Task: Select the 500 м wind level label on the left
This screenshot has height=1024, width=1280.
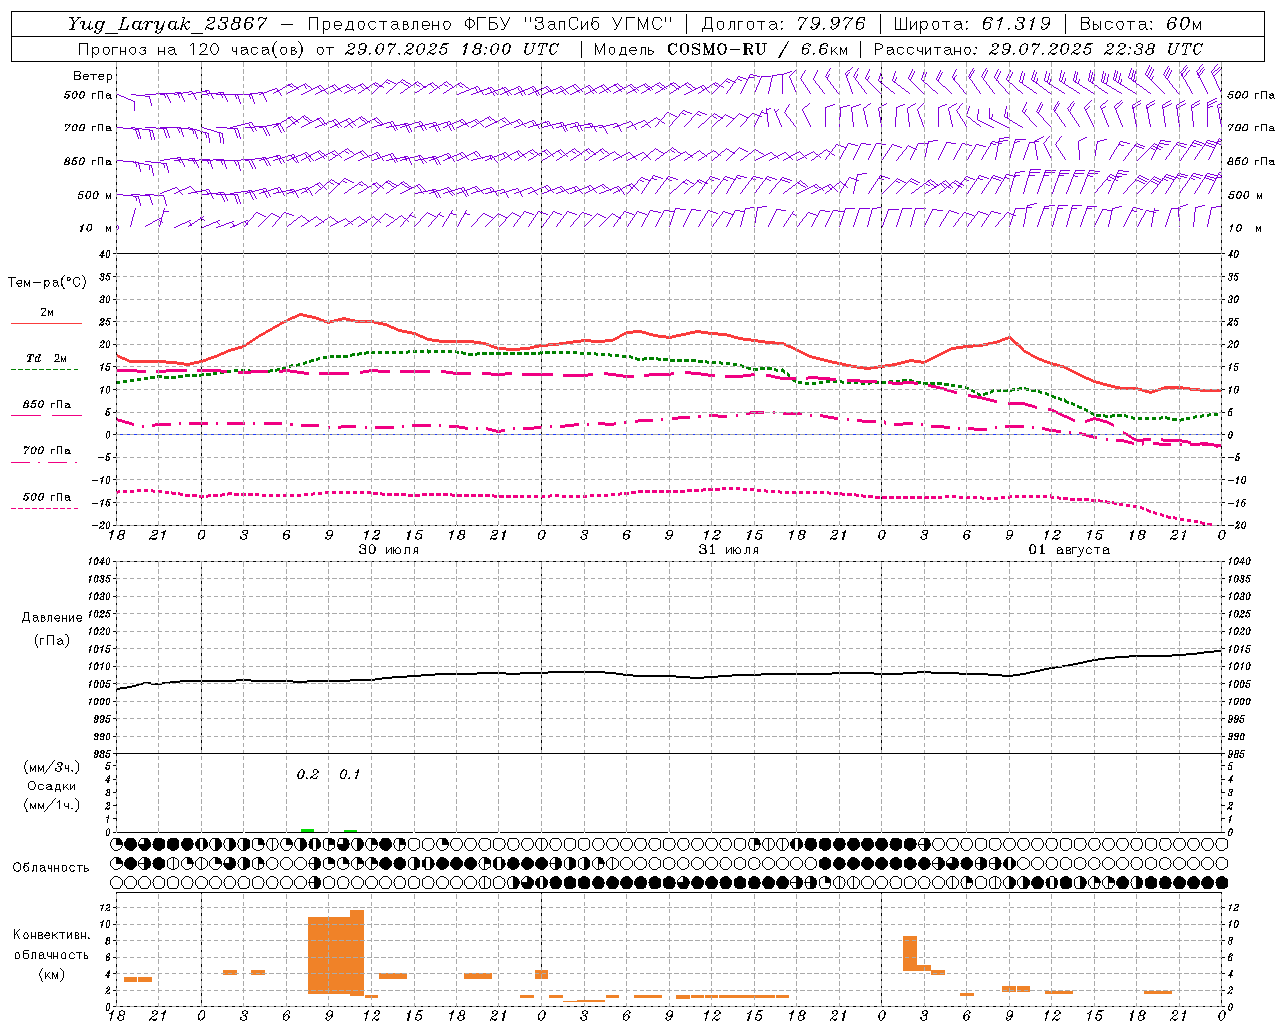Action: (x=95, y=195)
